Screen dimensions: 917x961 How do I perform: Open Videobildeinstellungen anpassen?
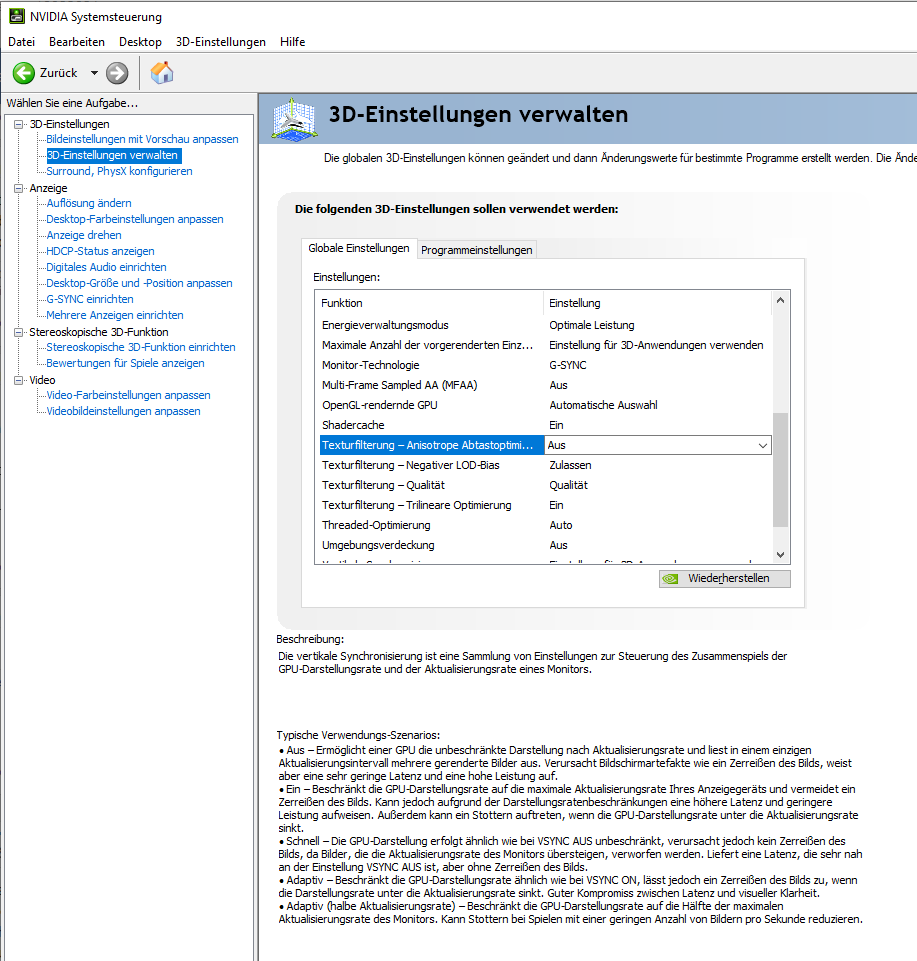pyautogui.click(x=124, y=411)
